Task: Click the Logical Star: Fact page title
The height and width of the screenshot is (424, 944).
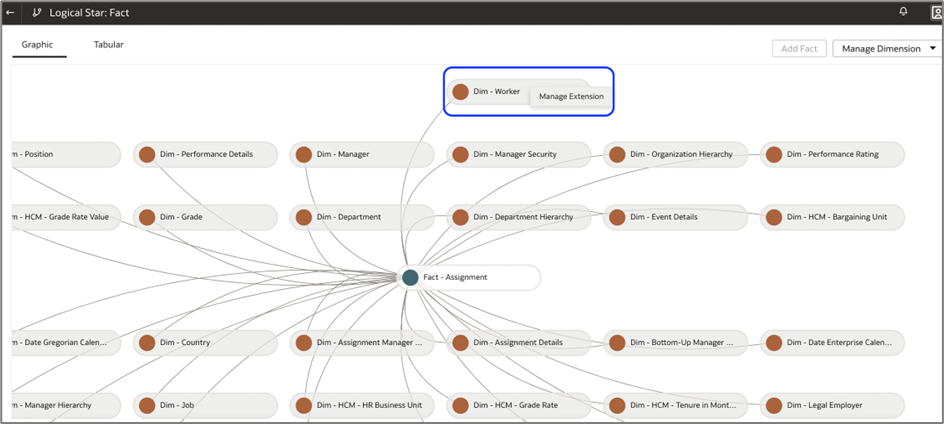Action: click(x=90, y=12)
